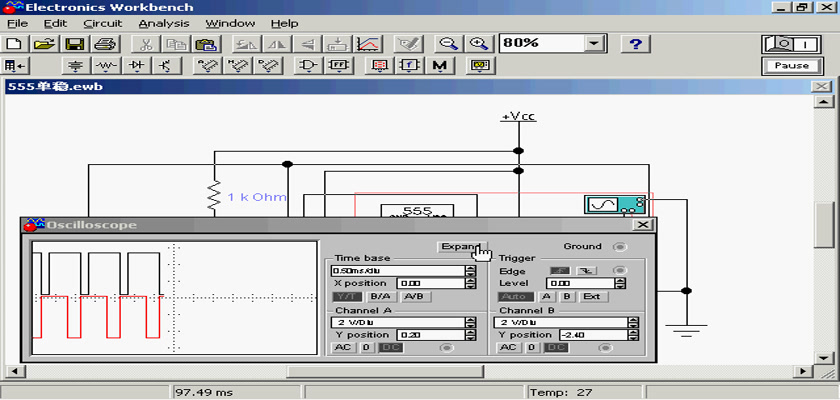840x400 pixels.
Task: Open the Circuit menu
Action: pyautogui.click(x=103, y=24)
